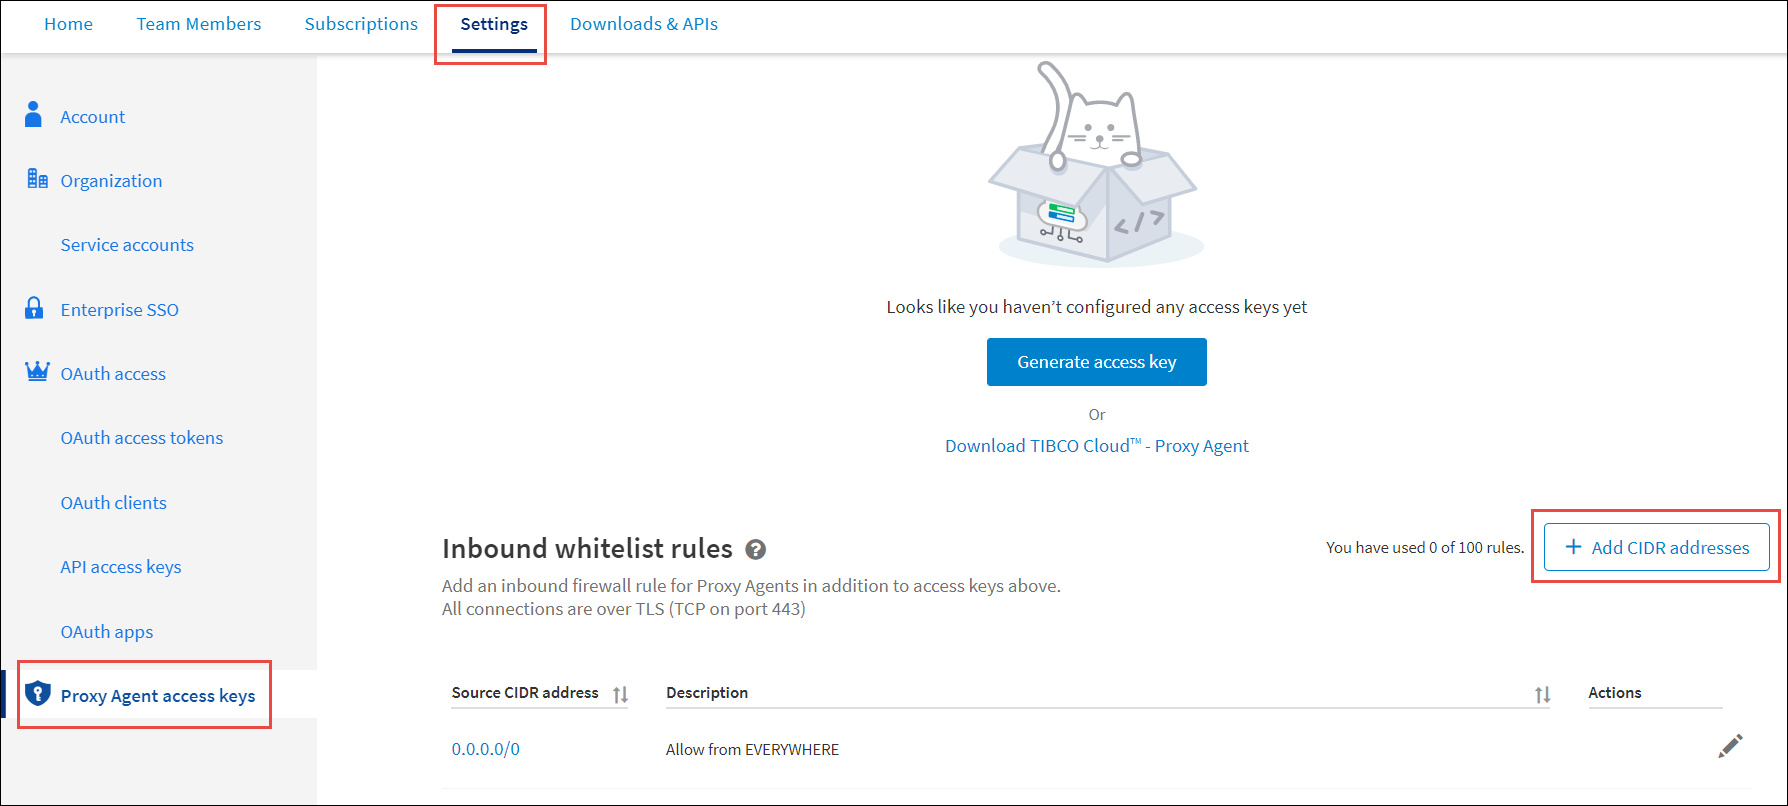Screen dimensions: 1788x806
Task: Open the 0.0.0.0/0 CIDR address link
Action: pos(485,749)
